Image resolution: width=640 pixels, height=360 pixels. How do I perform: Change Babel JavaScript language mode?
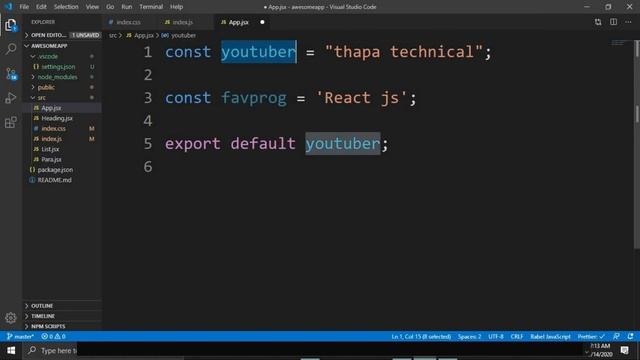[x=550, y=336]
